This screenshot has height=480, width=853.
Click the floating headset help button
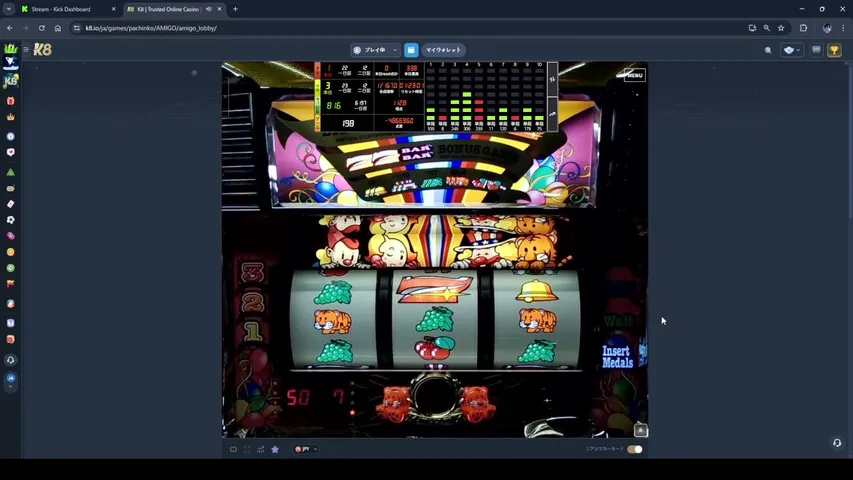[x=837, y=442]
